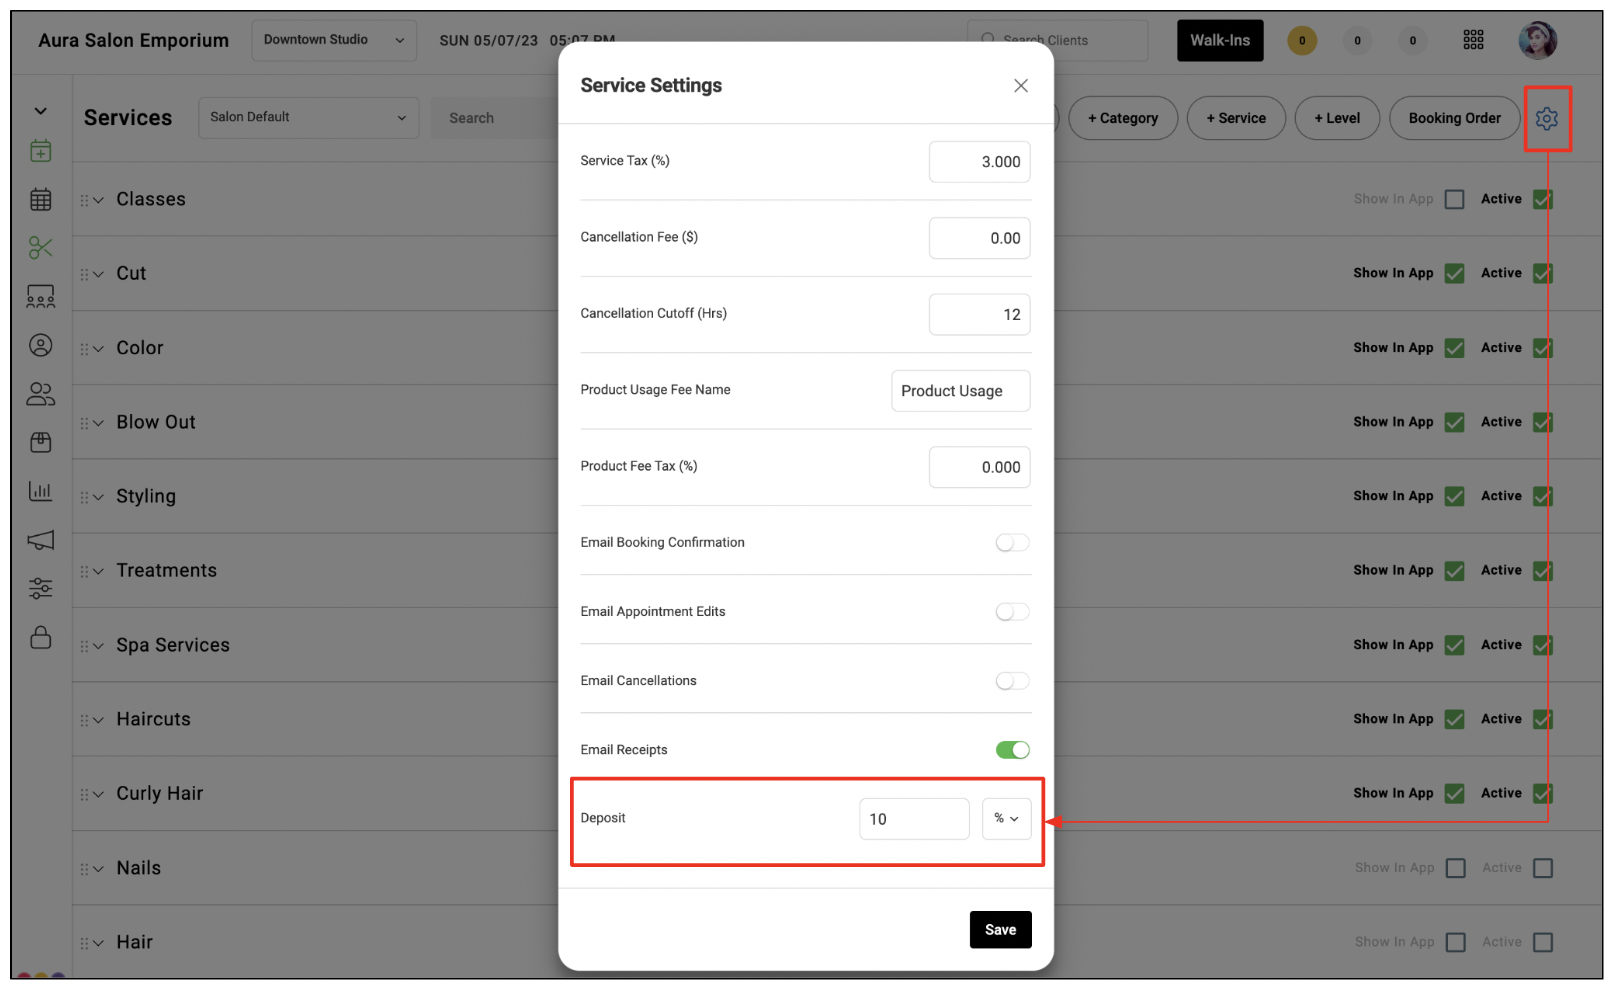Open the services settings gear icon
1616x988 pixels.
(1546, 119)
